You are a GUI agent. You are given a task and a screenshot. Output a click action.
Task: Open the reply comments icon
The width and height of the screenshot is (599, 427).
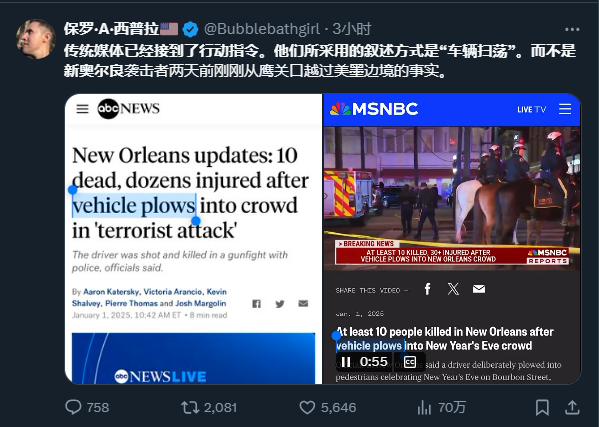(73, 407)
